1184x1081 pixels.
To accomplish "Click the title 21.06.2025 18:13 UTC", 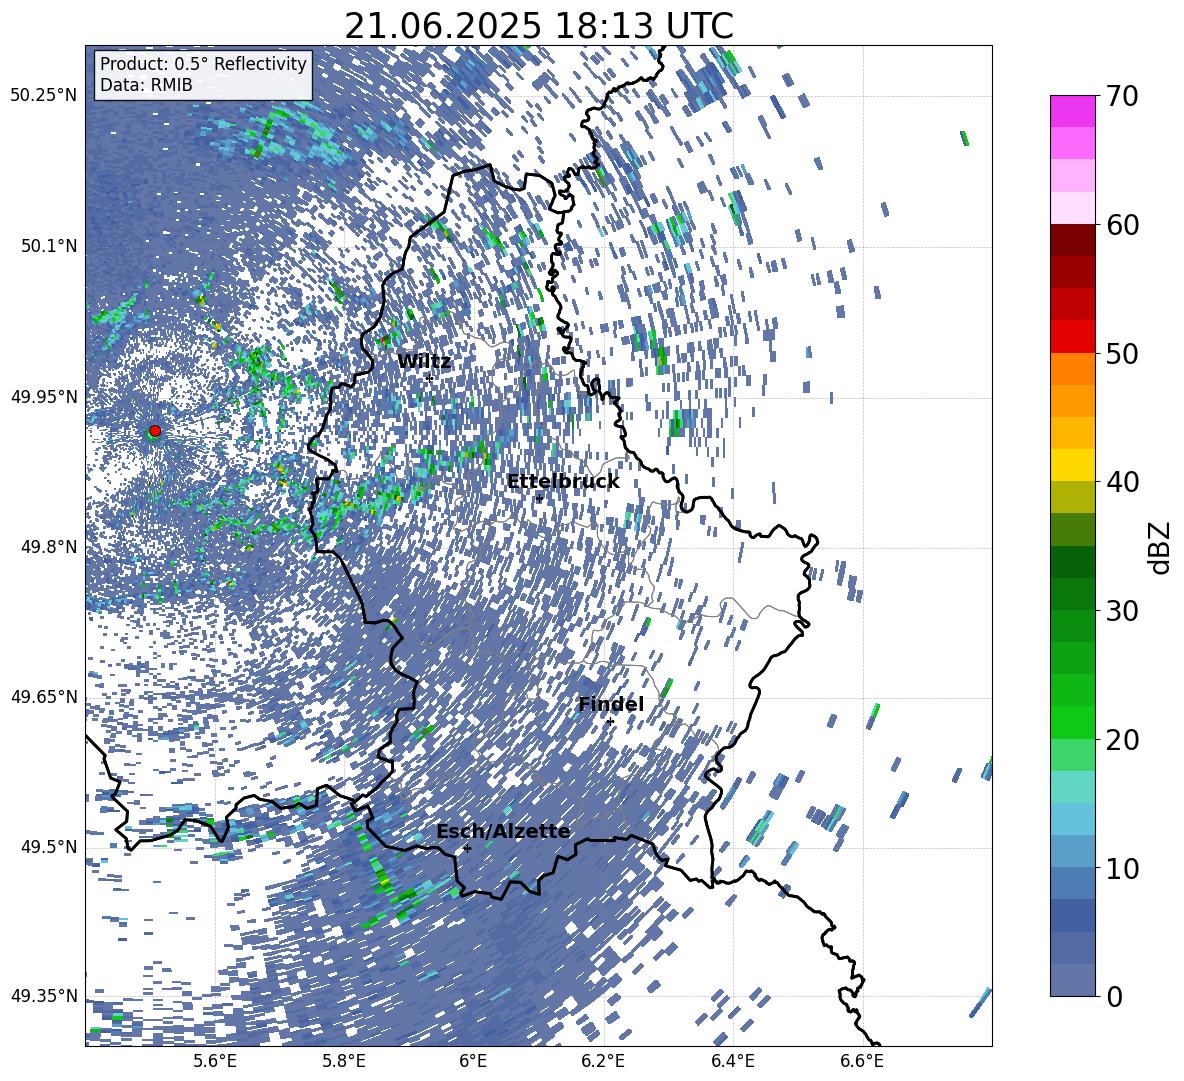I will (539, 26).
